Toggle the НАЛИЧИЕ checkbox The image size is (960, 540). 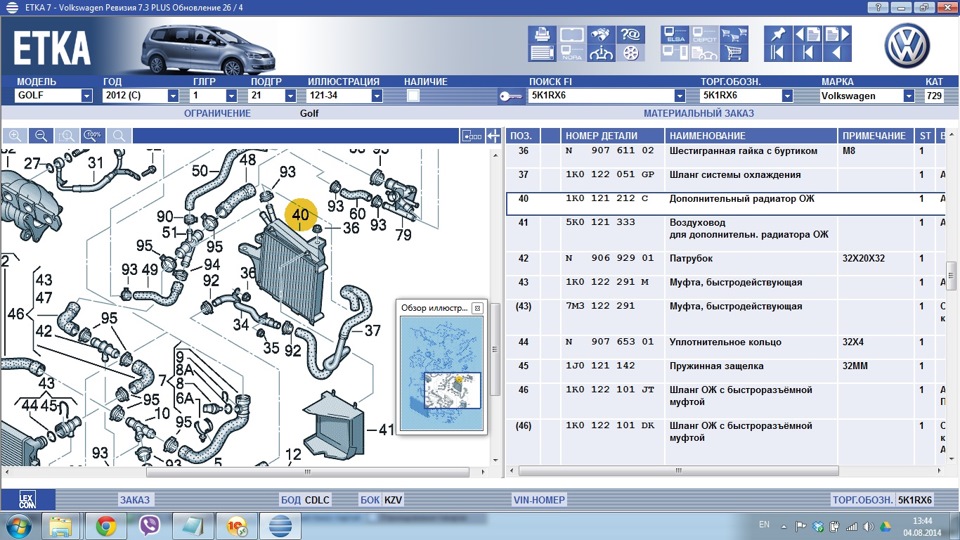pyautogui.click(x=413, y=96)
